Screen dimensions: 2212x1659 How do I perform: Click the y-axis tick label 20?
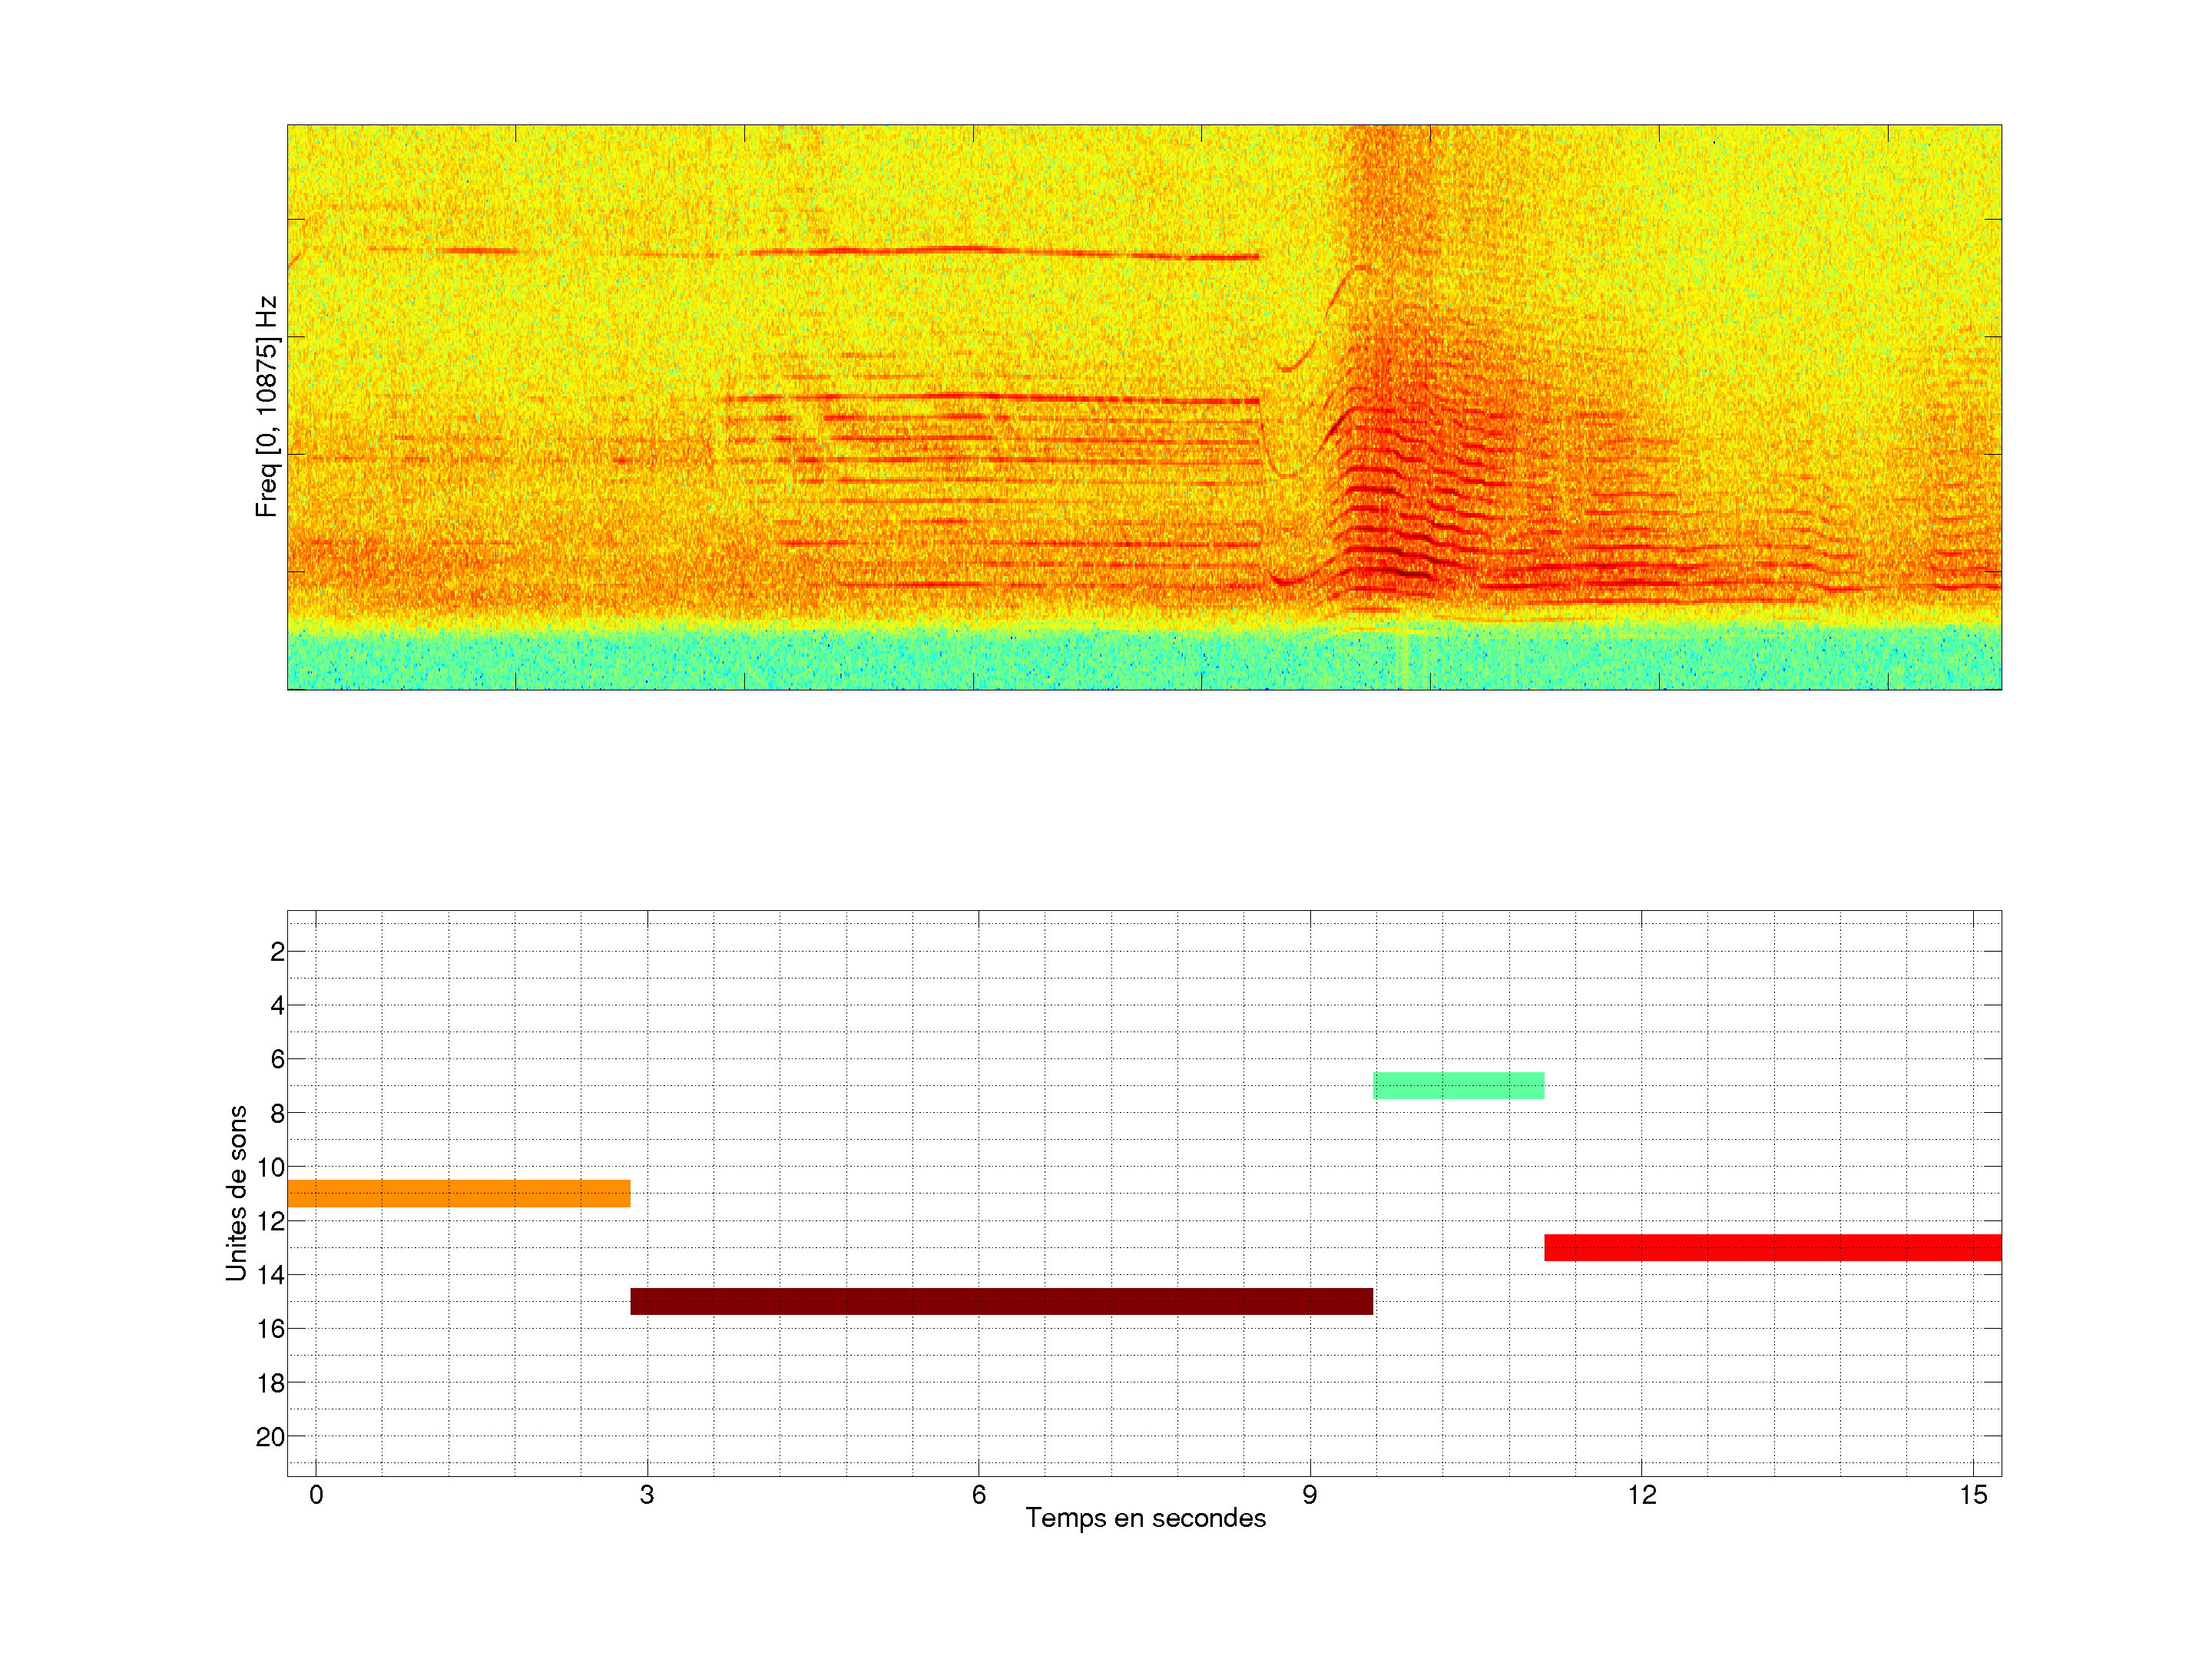[x=270, y=1437]
